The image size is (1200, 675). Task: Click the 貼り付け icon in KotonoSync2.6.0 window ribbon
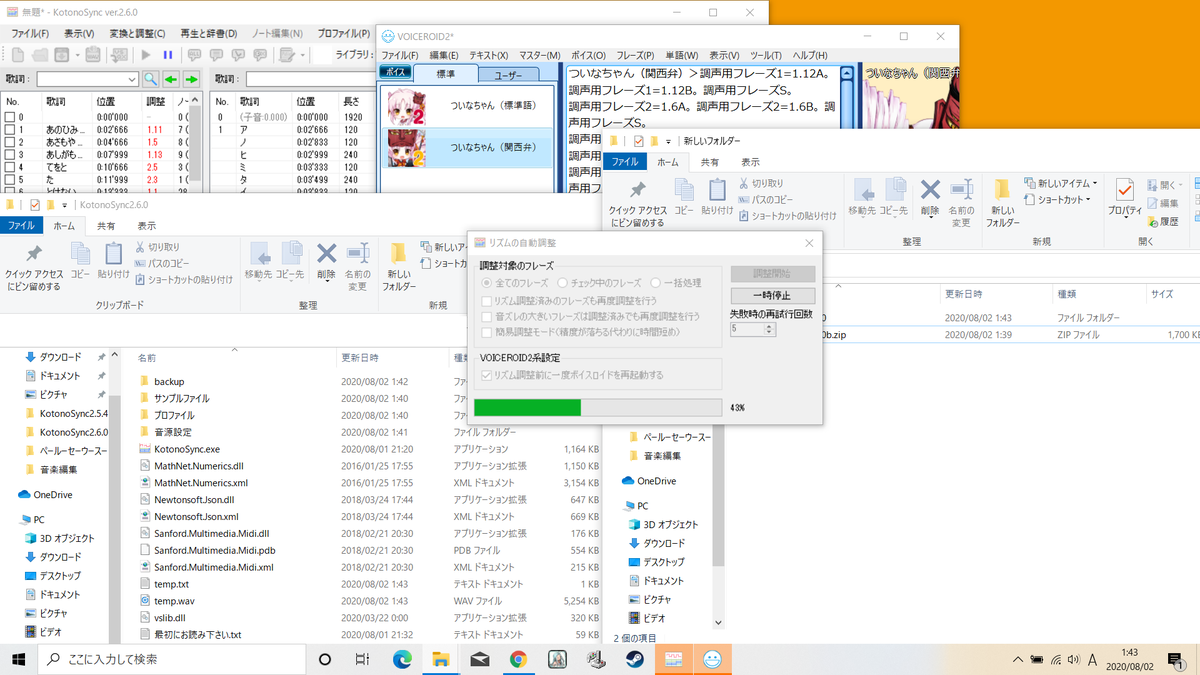pyautogui.click(x=114, y=254)
